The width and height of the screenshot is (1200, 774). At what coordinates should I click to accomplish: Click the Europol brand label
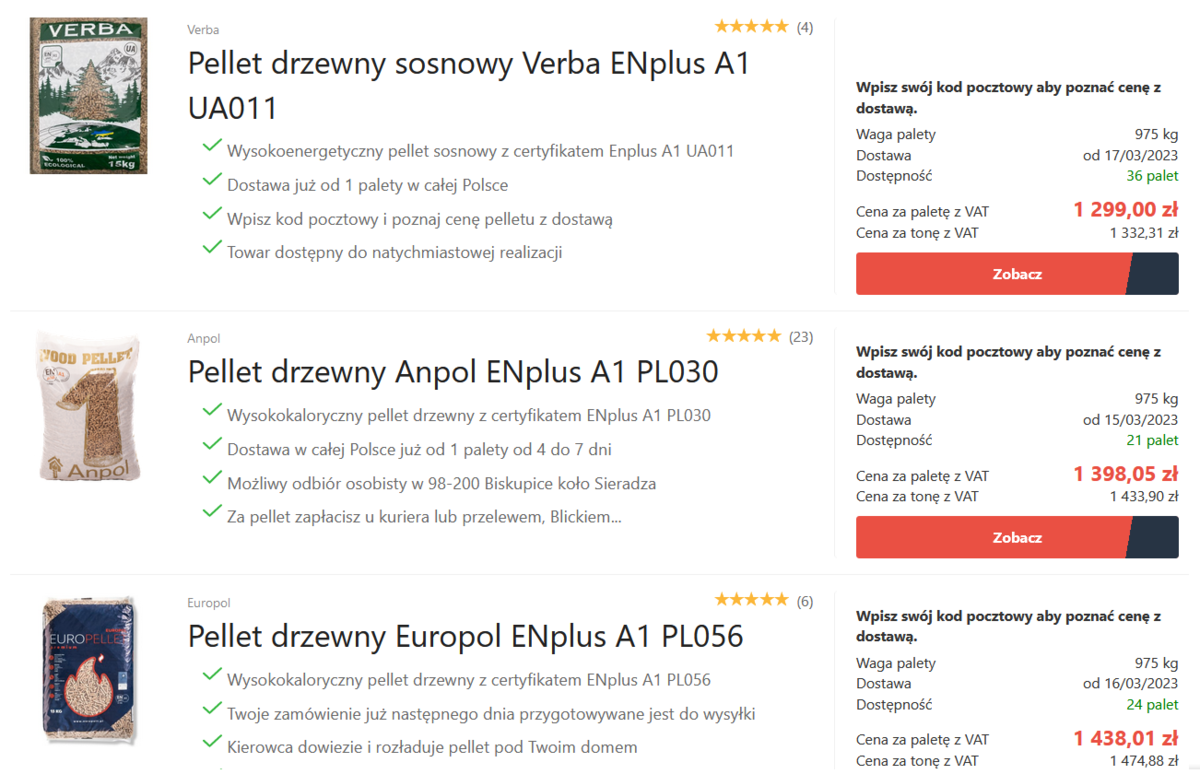tap(209, 603)
